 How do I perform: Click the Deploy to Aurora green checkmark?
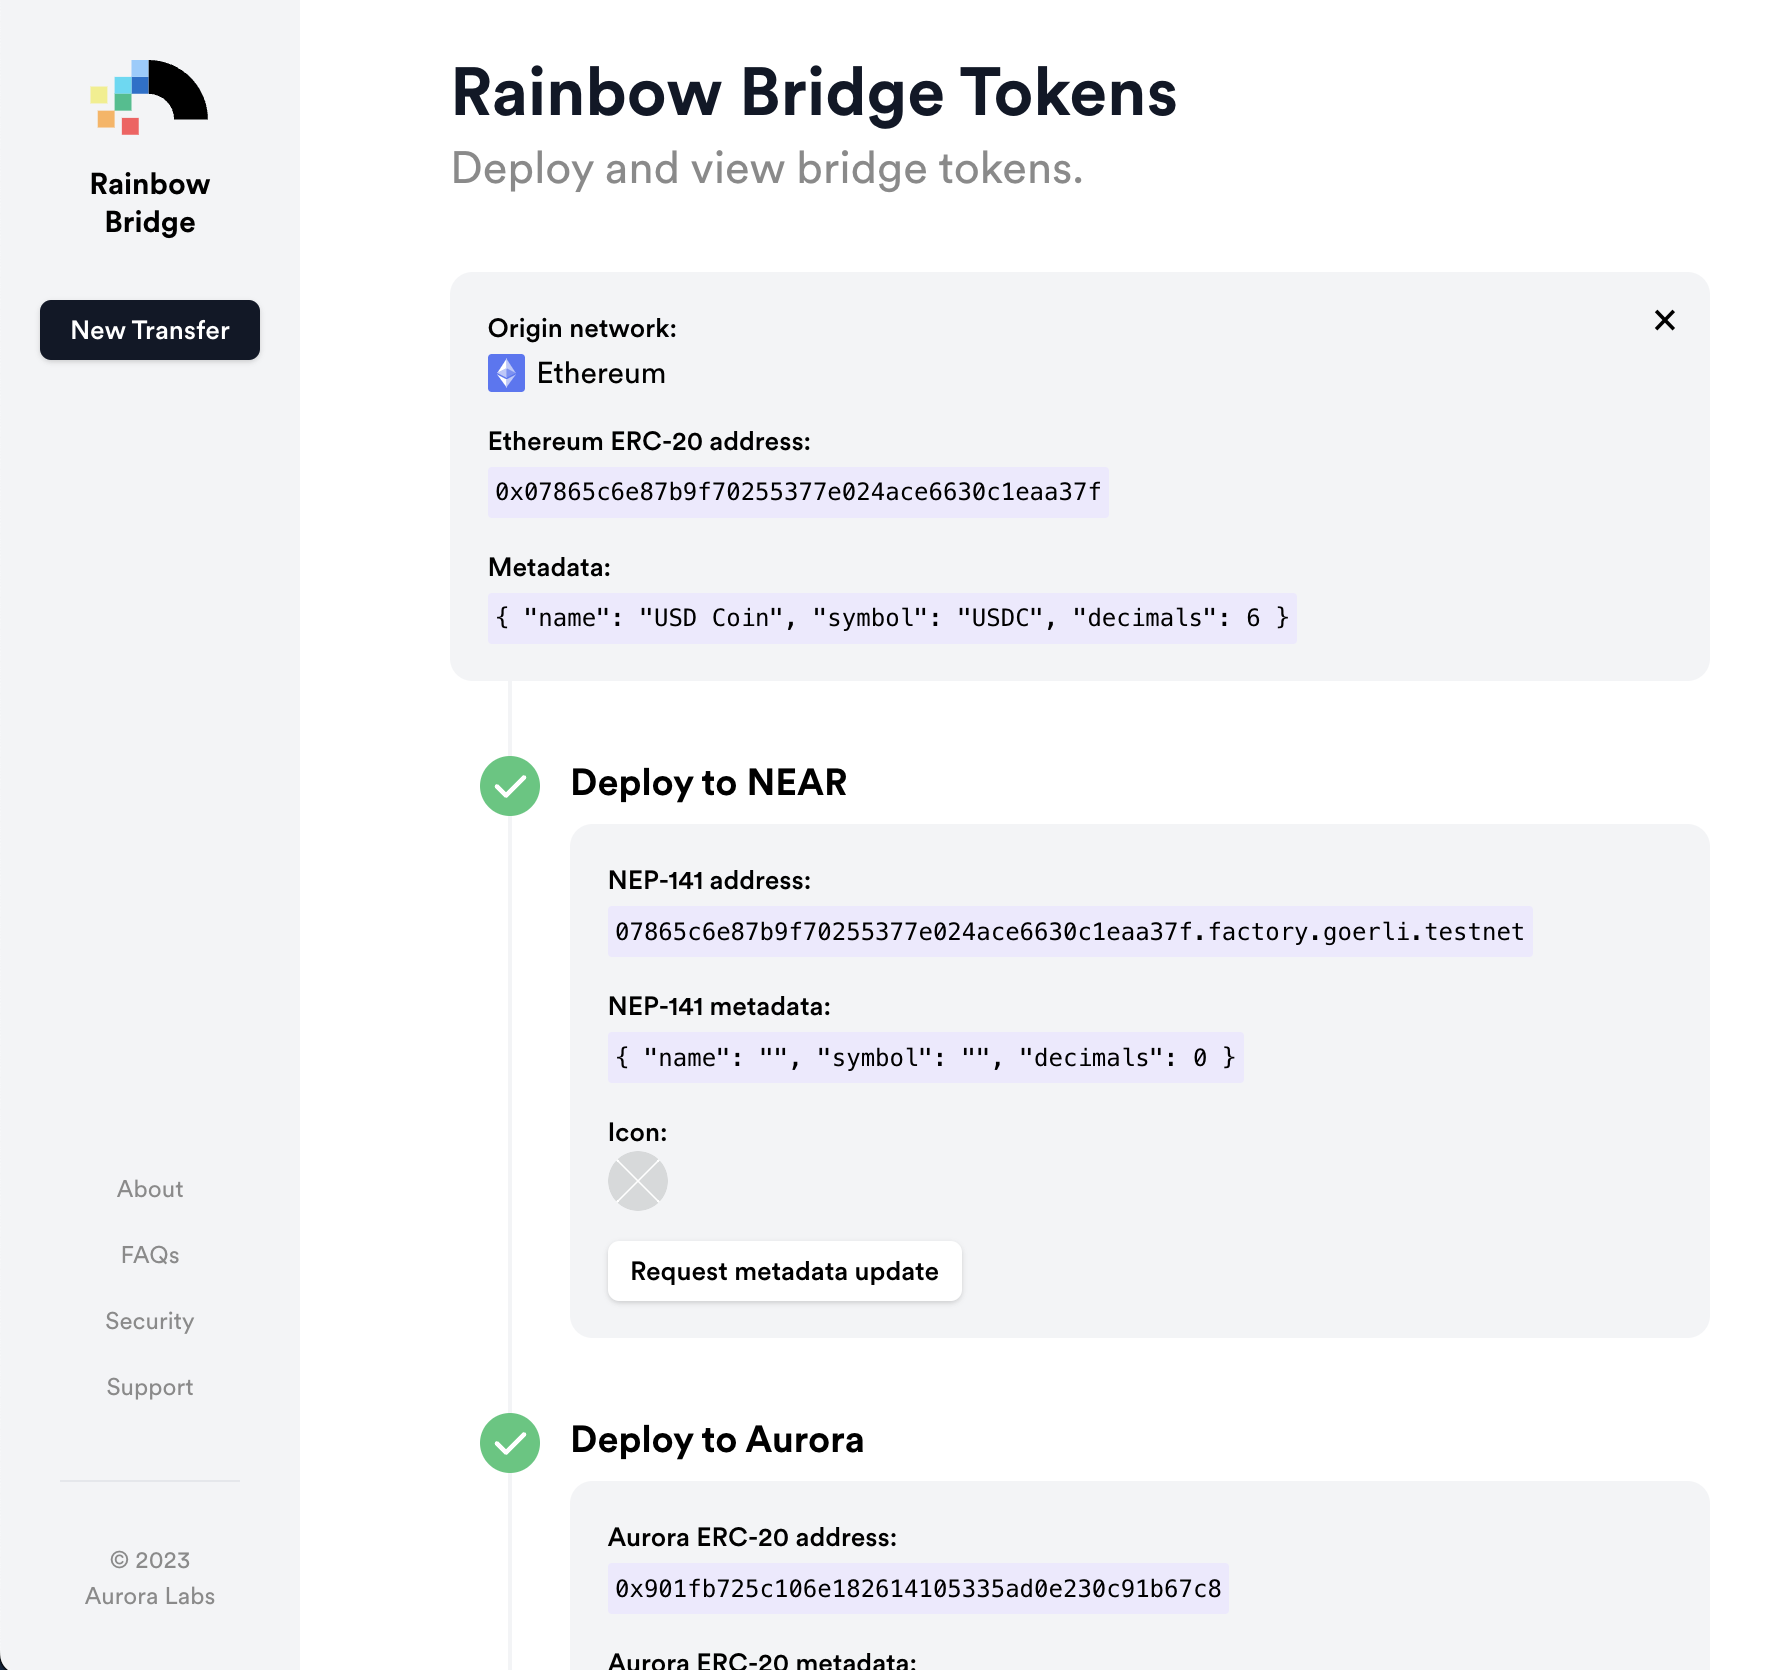[x=510, y=1443]
